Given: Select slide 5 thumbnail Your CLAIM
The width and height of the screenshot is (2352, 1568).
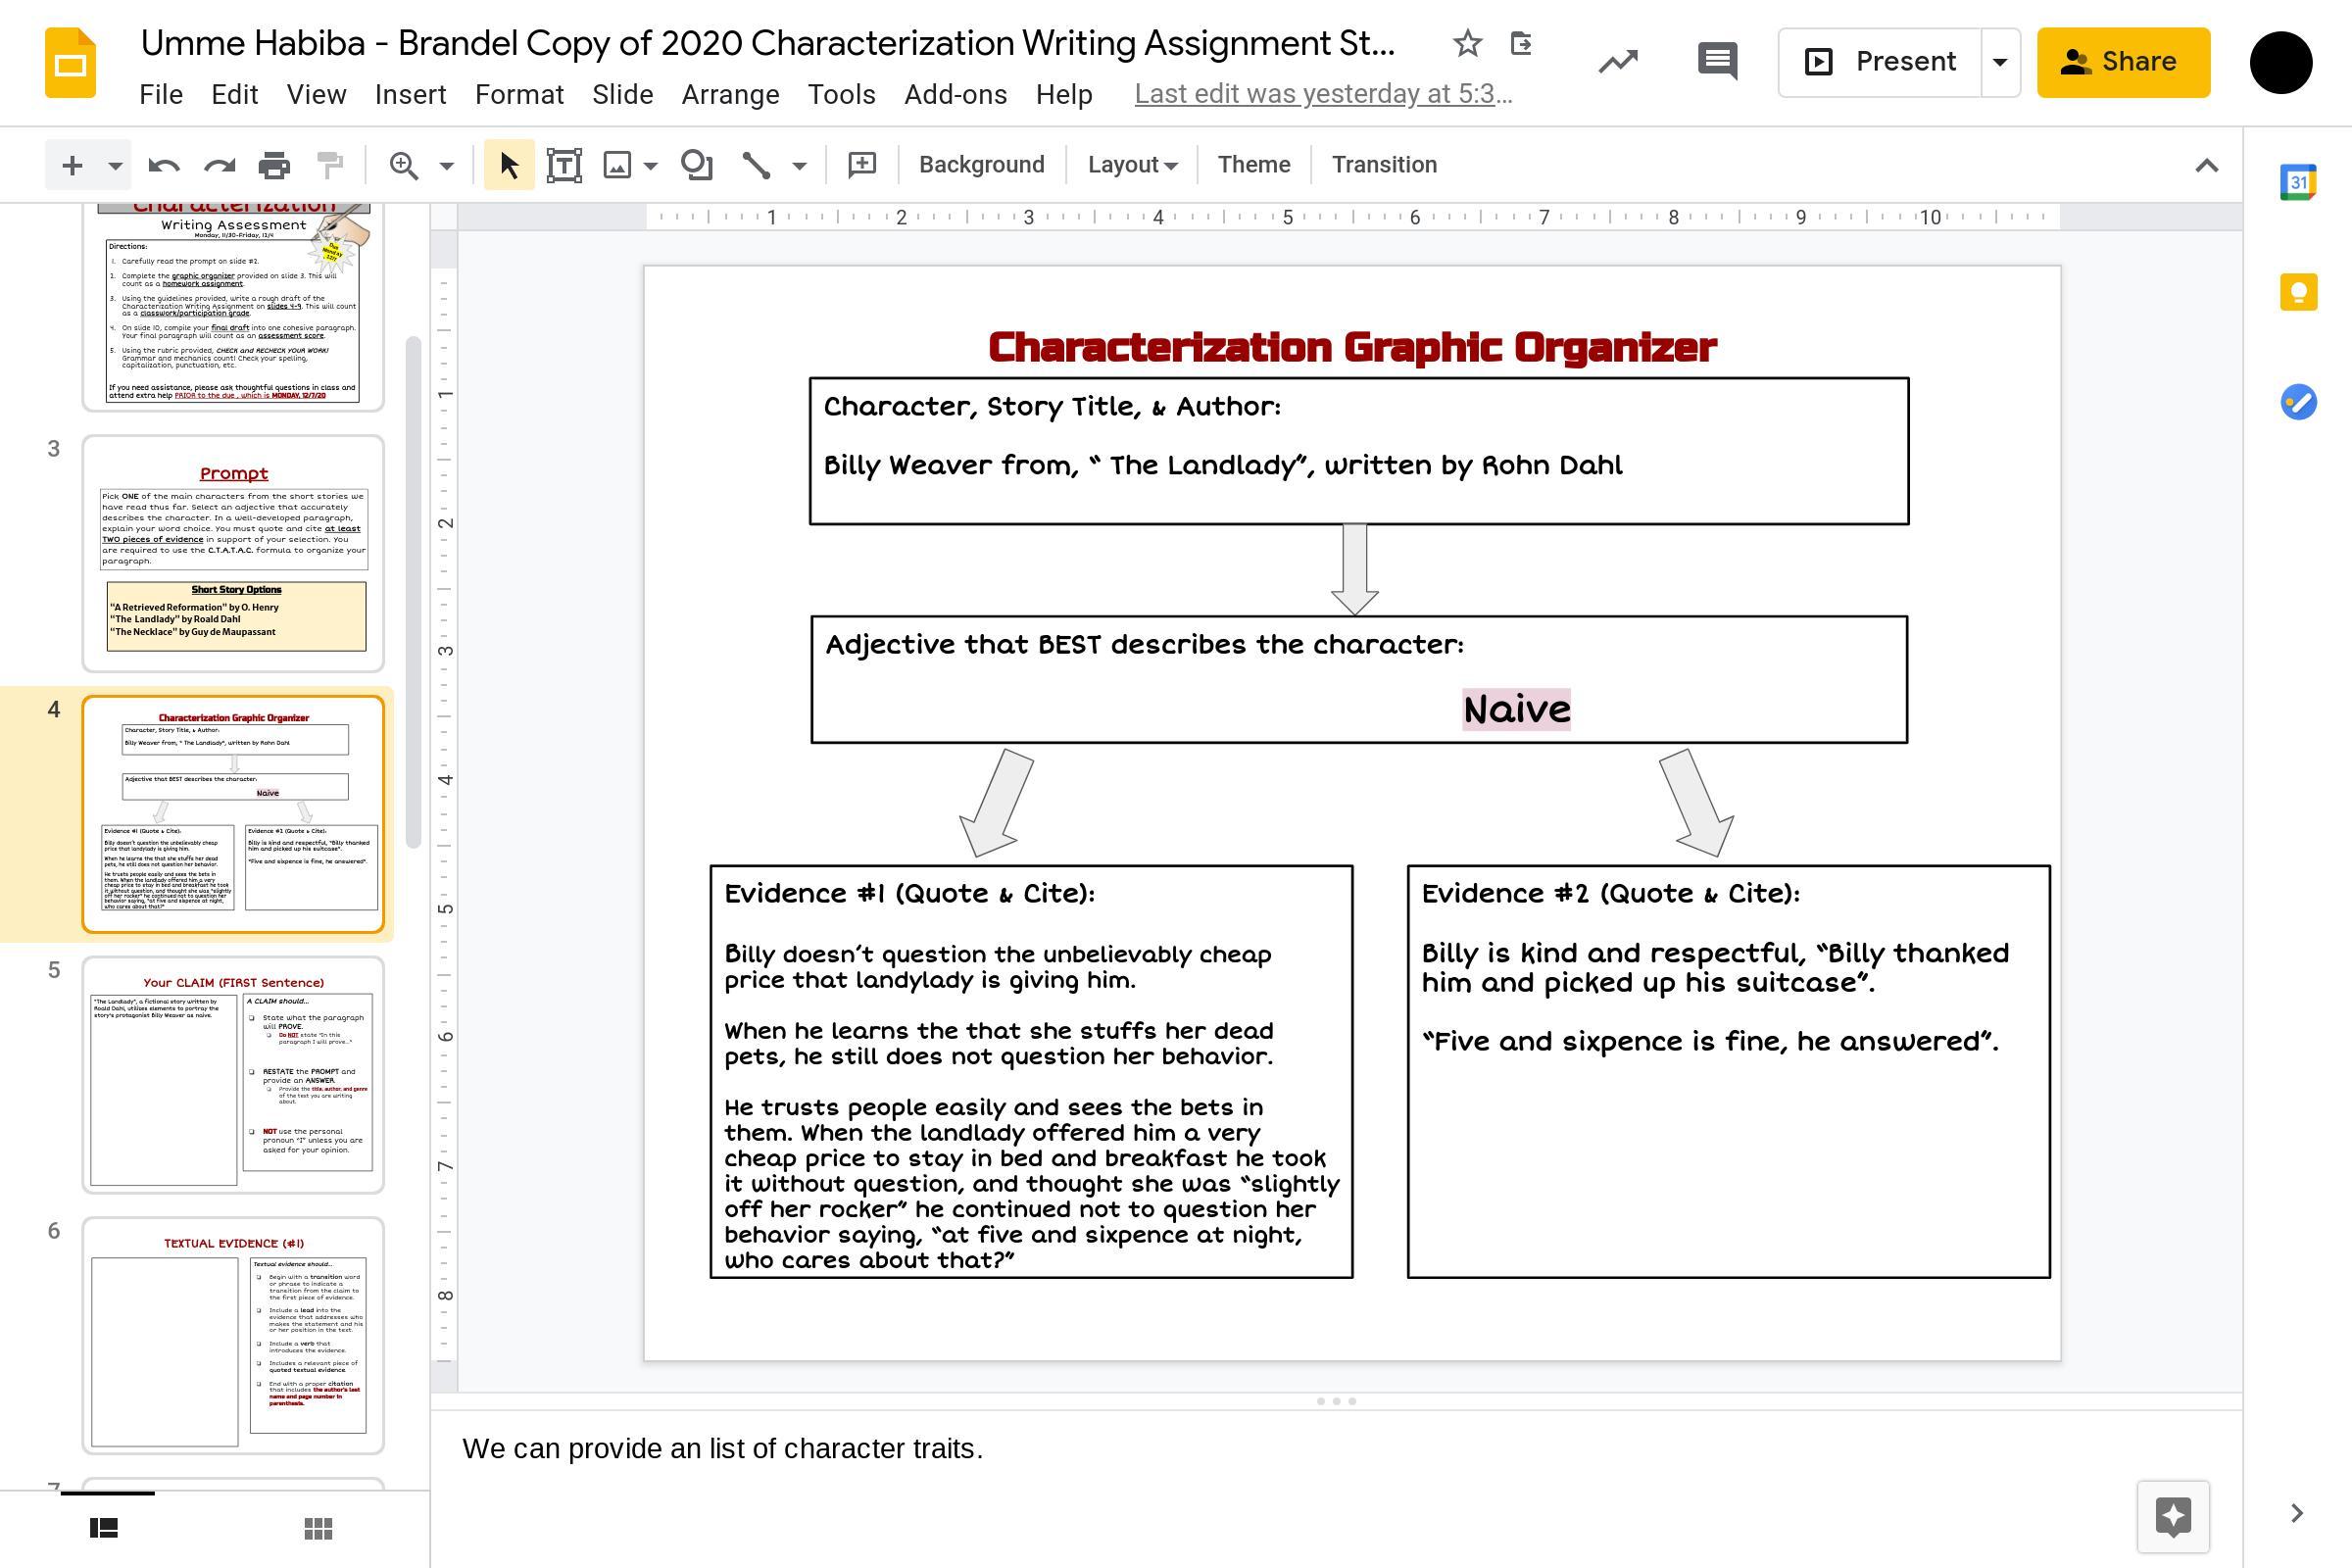Looking at the screenshot, I should point(233,1075).
